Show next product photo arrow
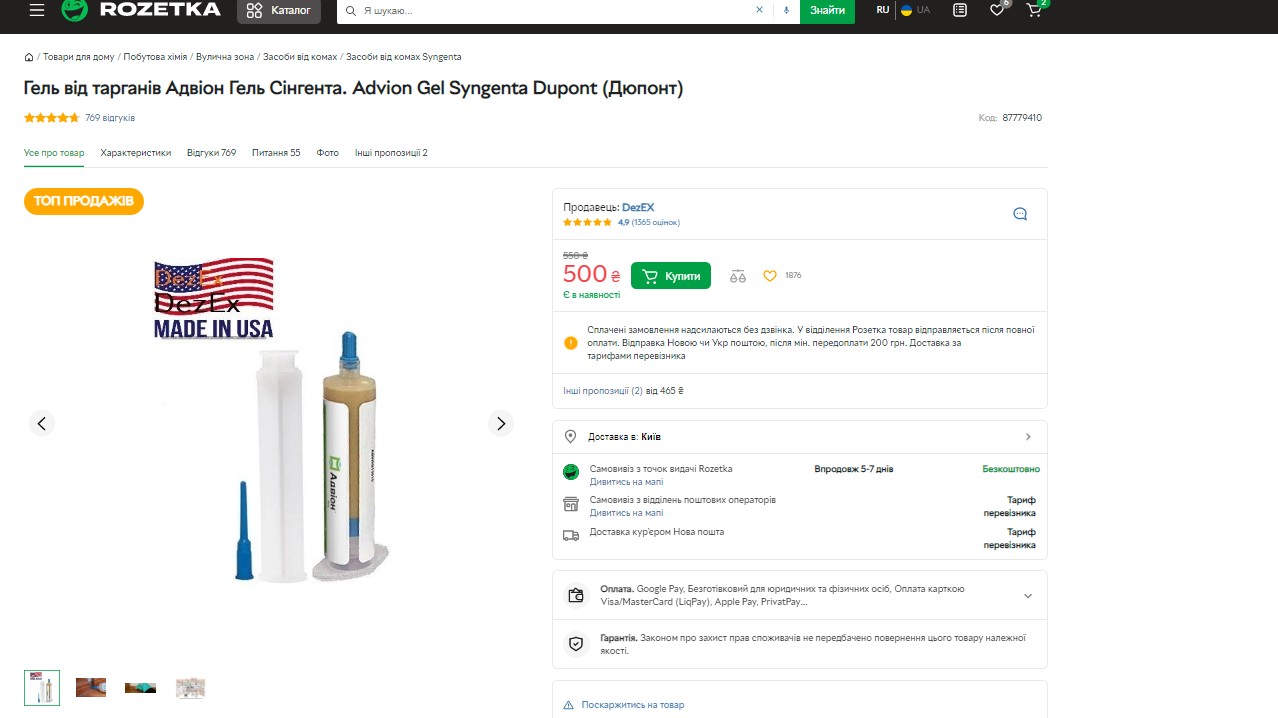This screenshot has height=718, width=1278. pyautogui.click(x=501, y=423)
